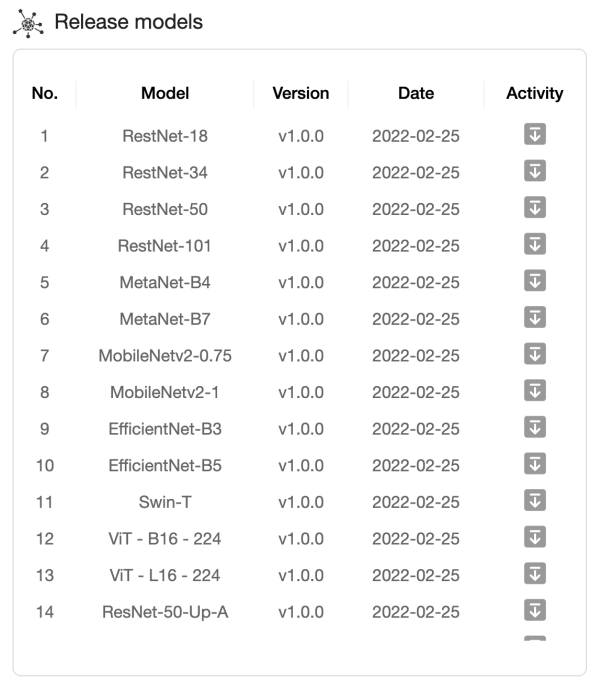Click the Version column header
590x681 pixels.
coord(301,93)
